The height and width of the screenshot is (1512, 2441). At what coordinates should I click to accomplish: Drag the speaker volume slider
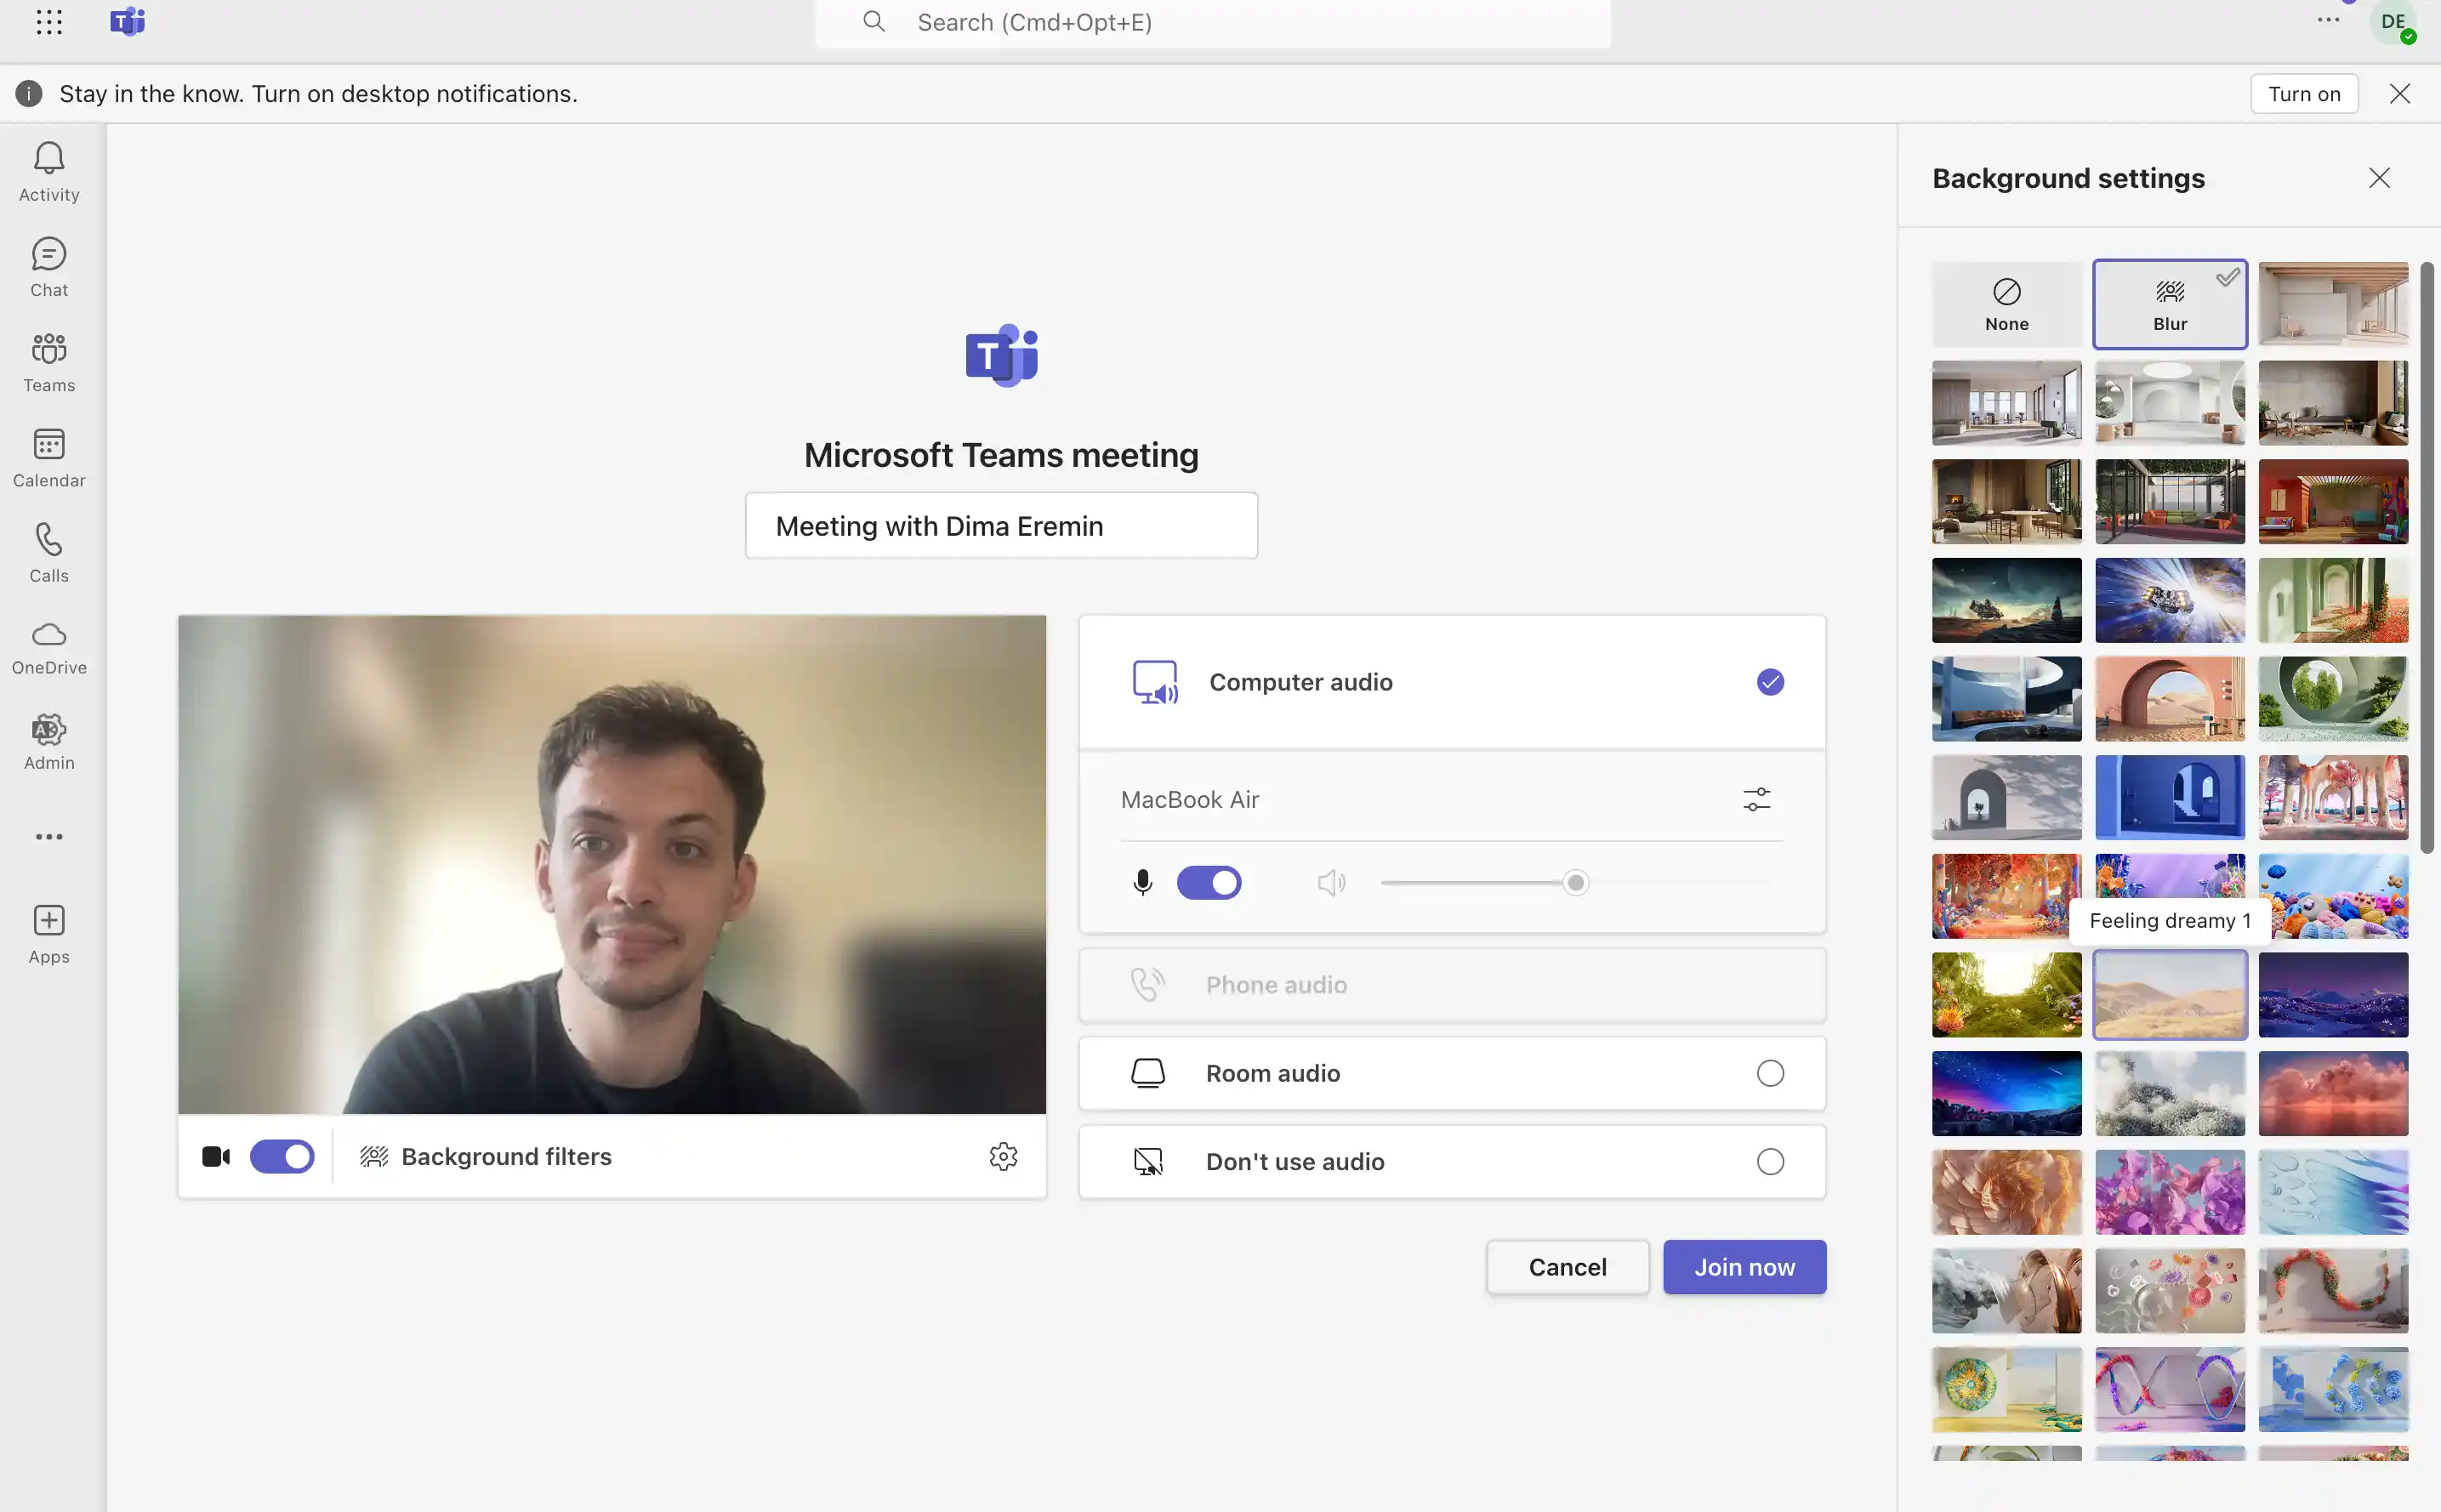(1574, 883)
